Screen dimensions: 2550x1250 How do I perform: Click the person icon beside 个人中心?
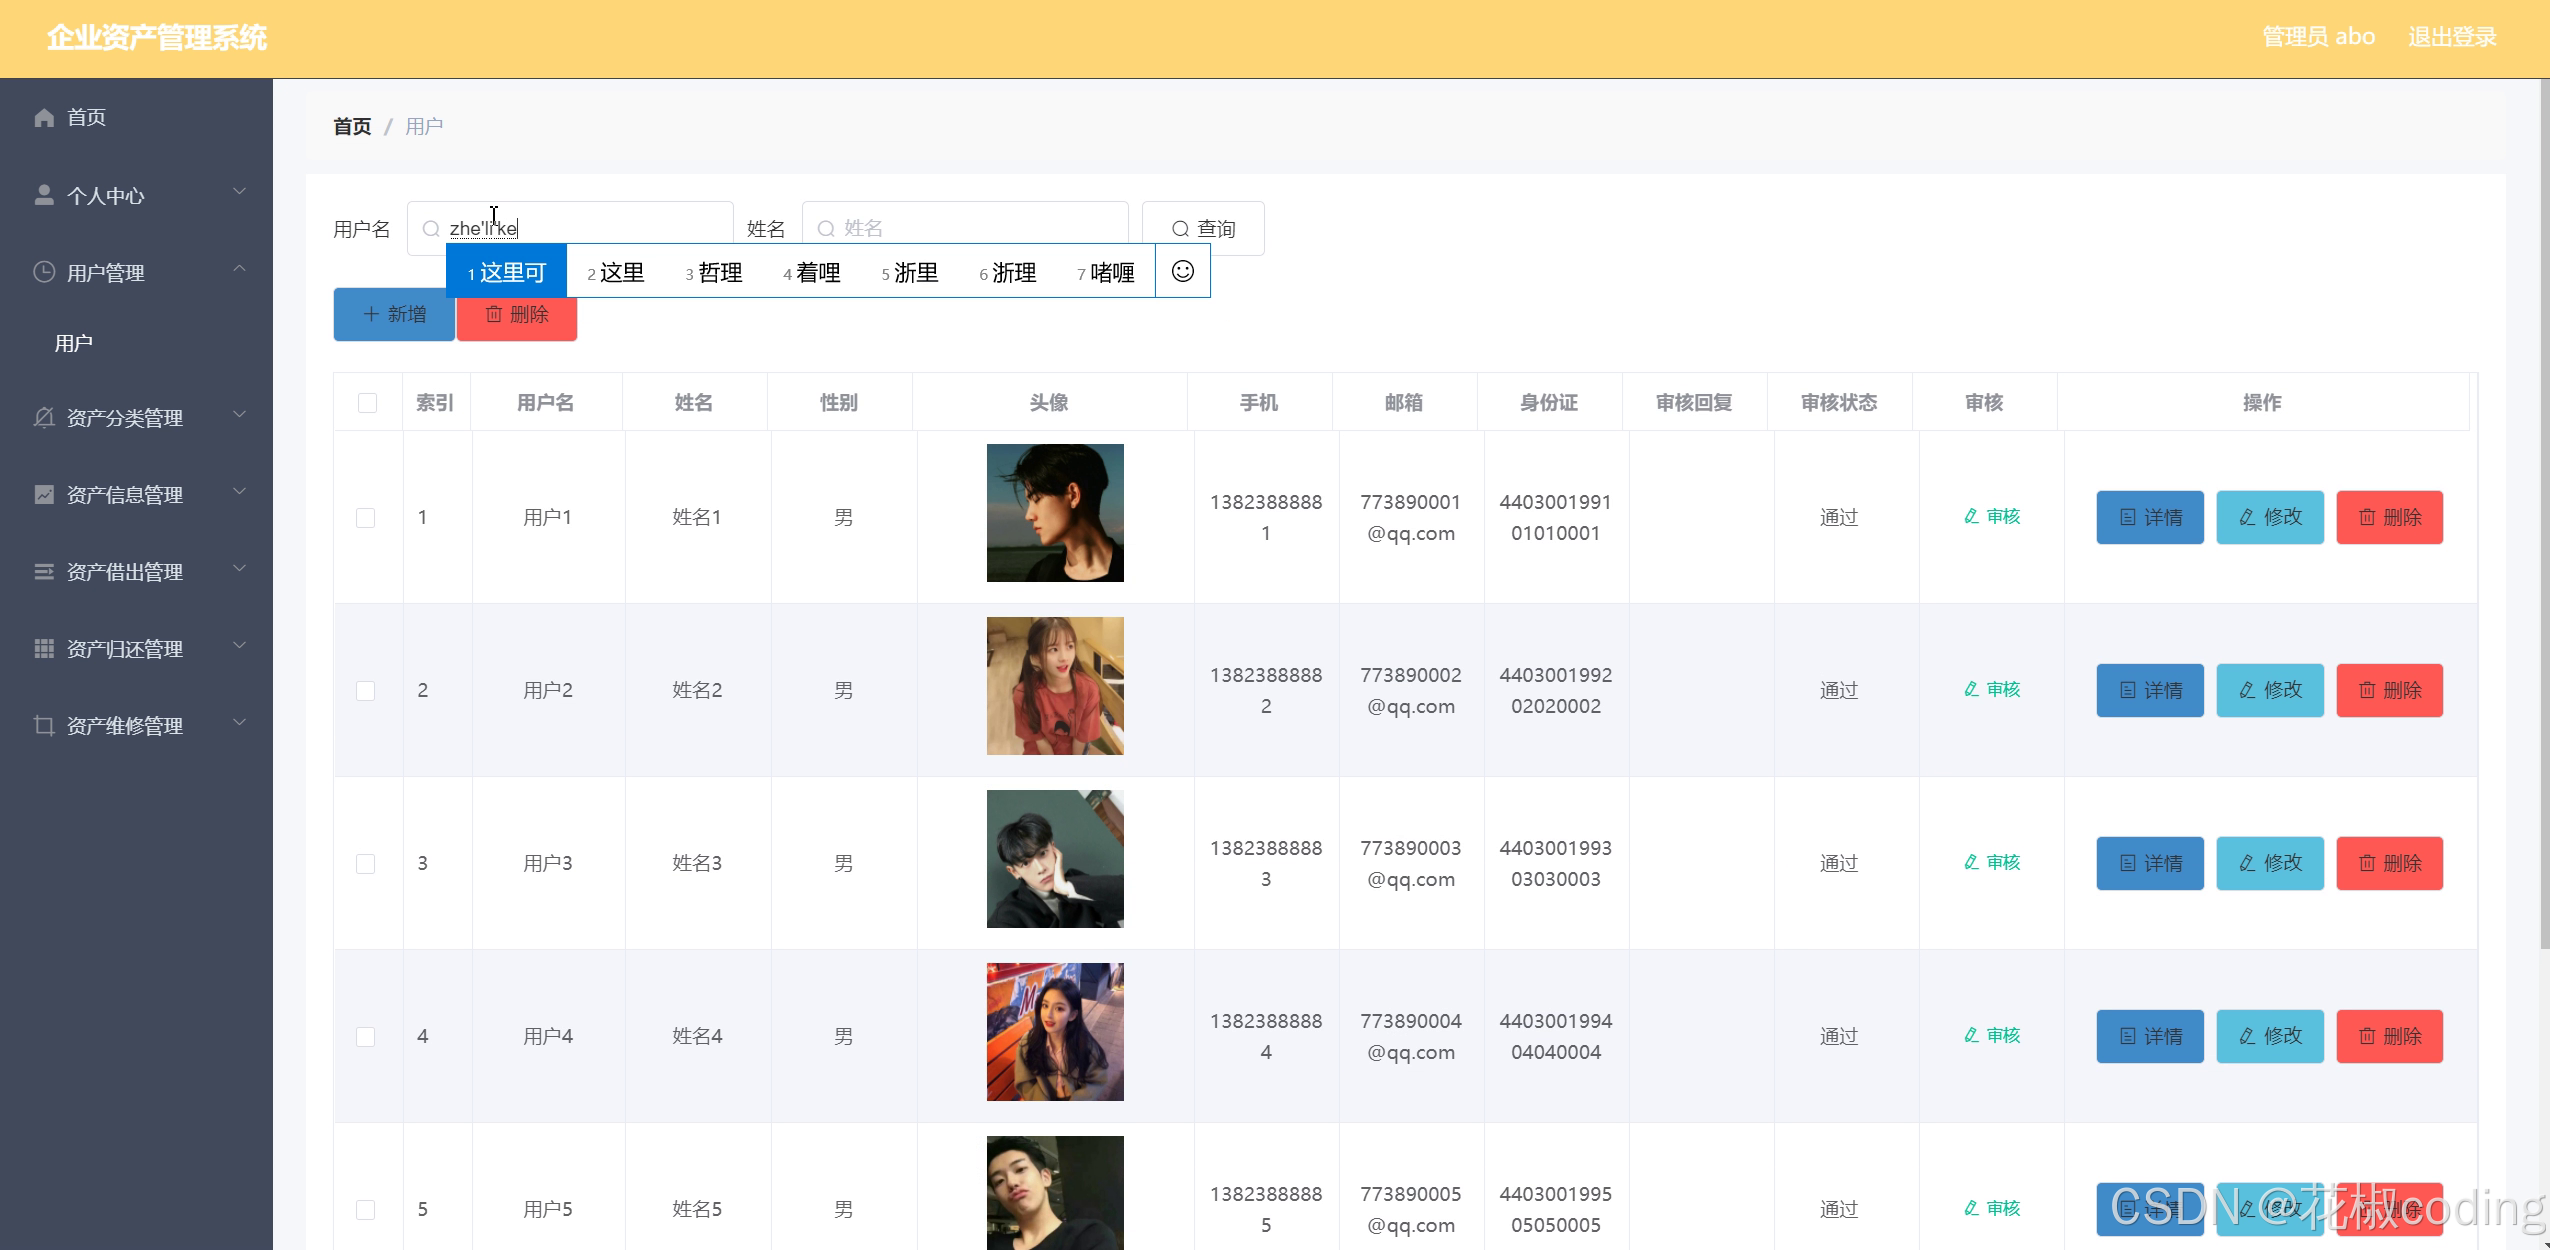[44, 195]
